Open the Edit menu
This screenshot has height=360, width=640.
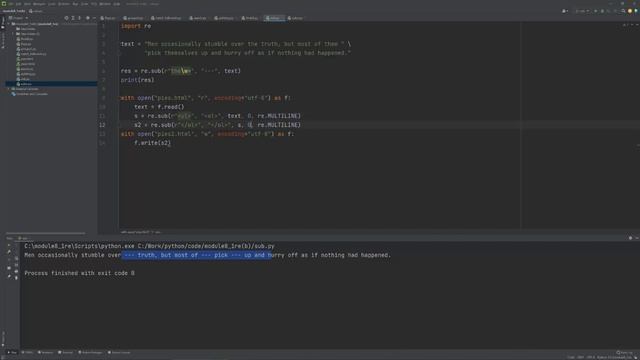[x=18, y=4]
